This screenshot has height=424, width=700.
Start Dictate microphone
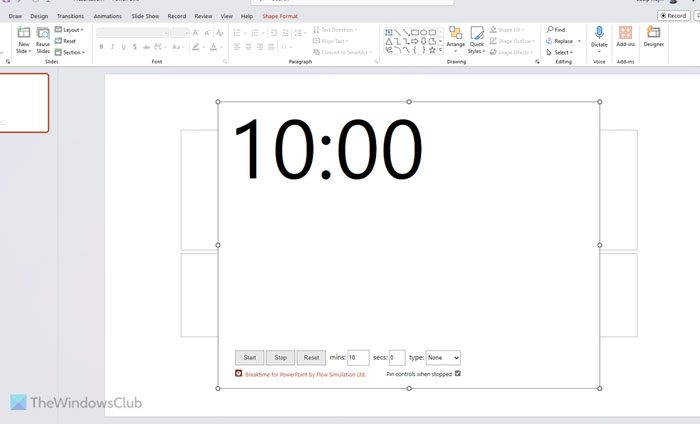pos(599,33)
